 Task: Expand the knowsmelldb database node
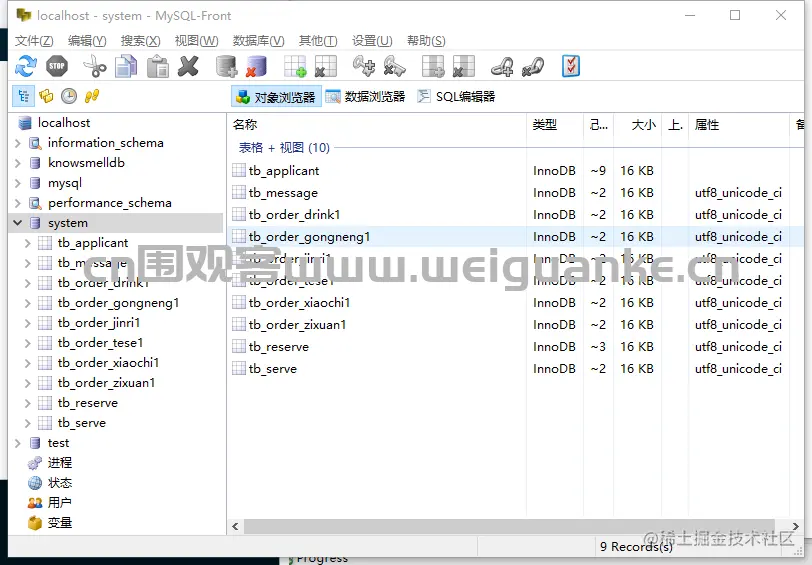[x=18, y=163]
